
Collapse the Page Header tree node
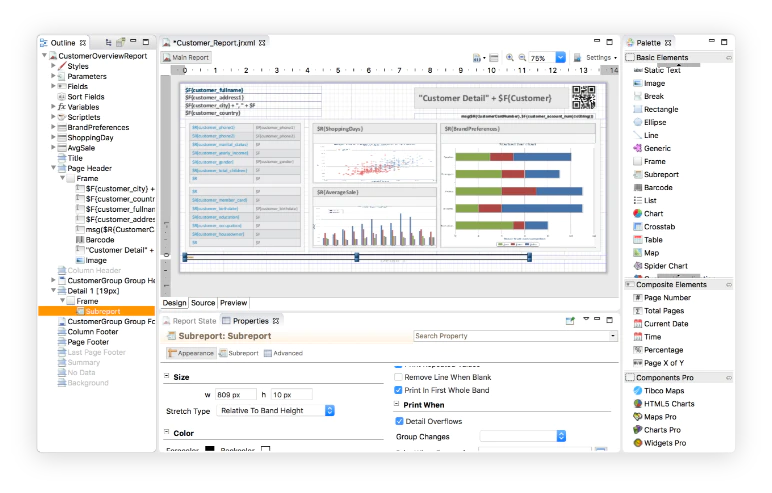pos(53,168)
